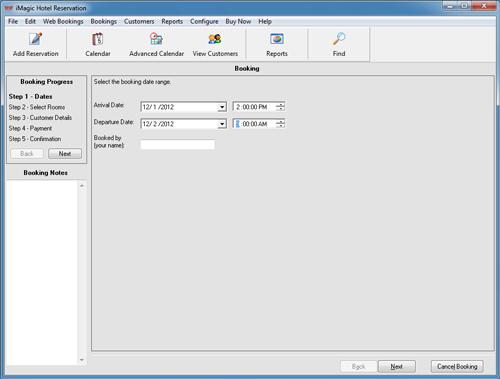The width and height of the screenshot is (500, 379).
Task: Minimize the iMagic Hotel Reservation window
Action: (450, 6)
